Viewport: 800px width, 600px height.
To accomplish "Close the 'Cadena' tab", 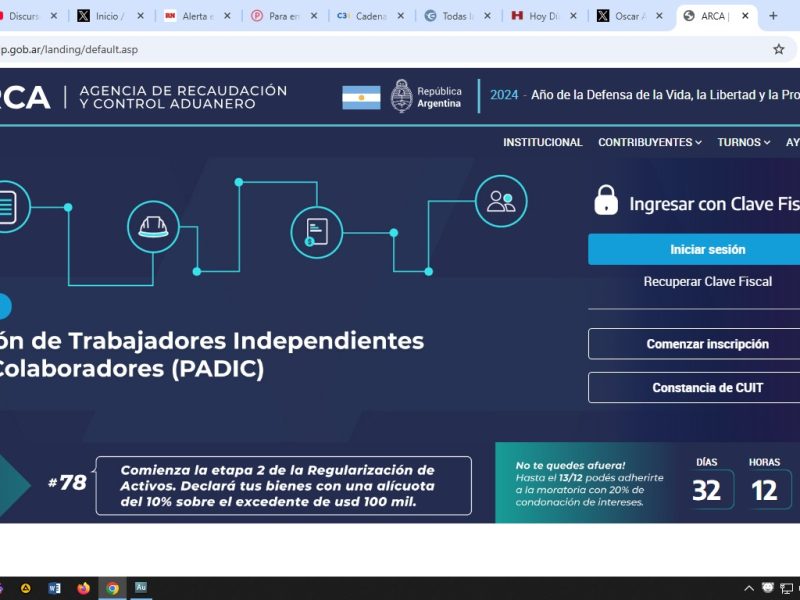I will (x=401, y=16).
